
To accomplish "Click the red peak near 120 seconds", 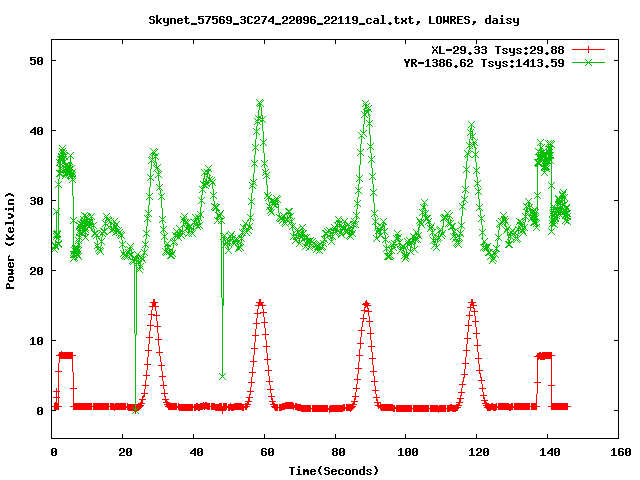I will point(472,303).
